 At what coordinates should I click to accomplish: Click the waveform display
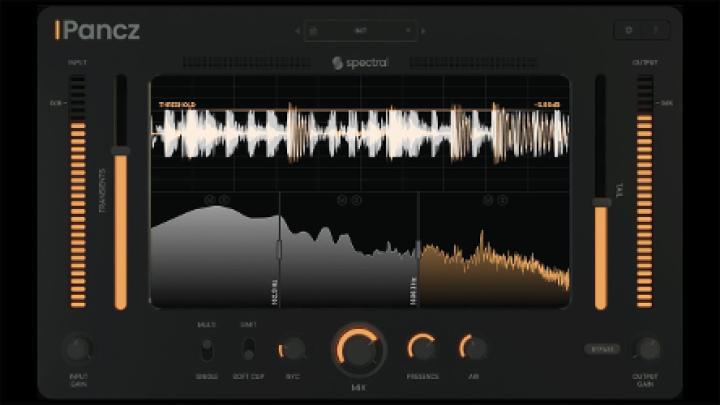(360, 133)
